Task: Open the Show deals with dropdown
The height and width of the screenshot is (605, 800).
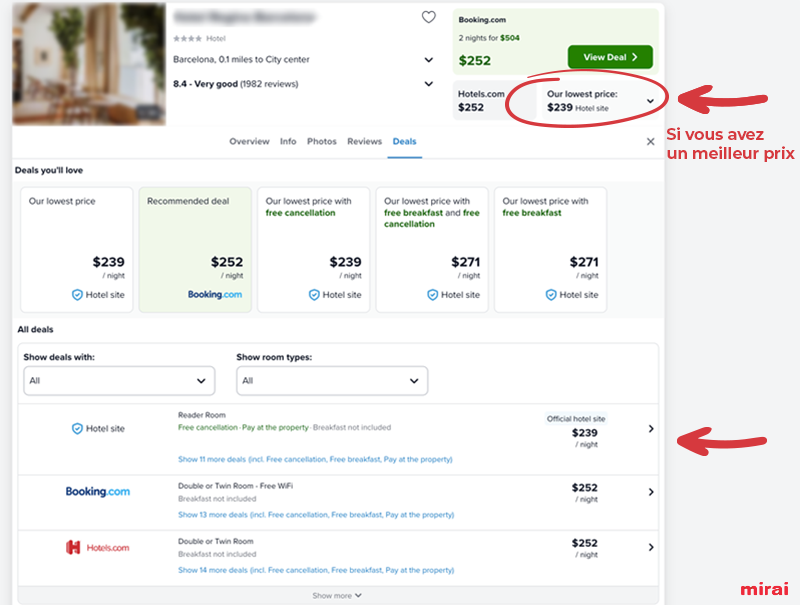Action: 118,381
